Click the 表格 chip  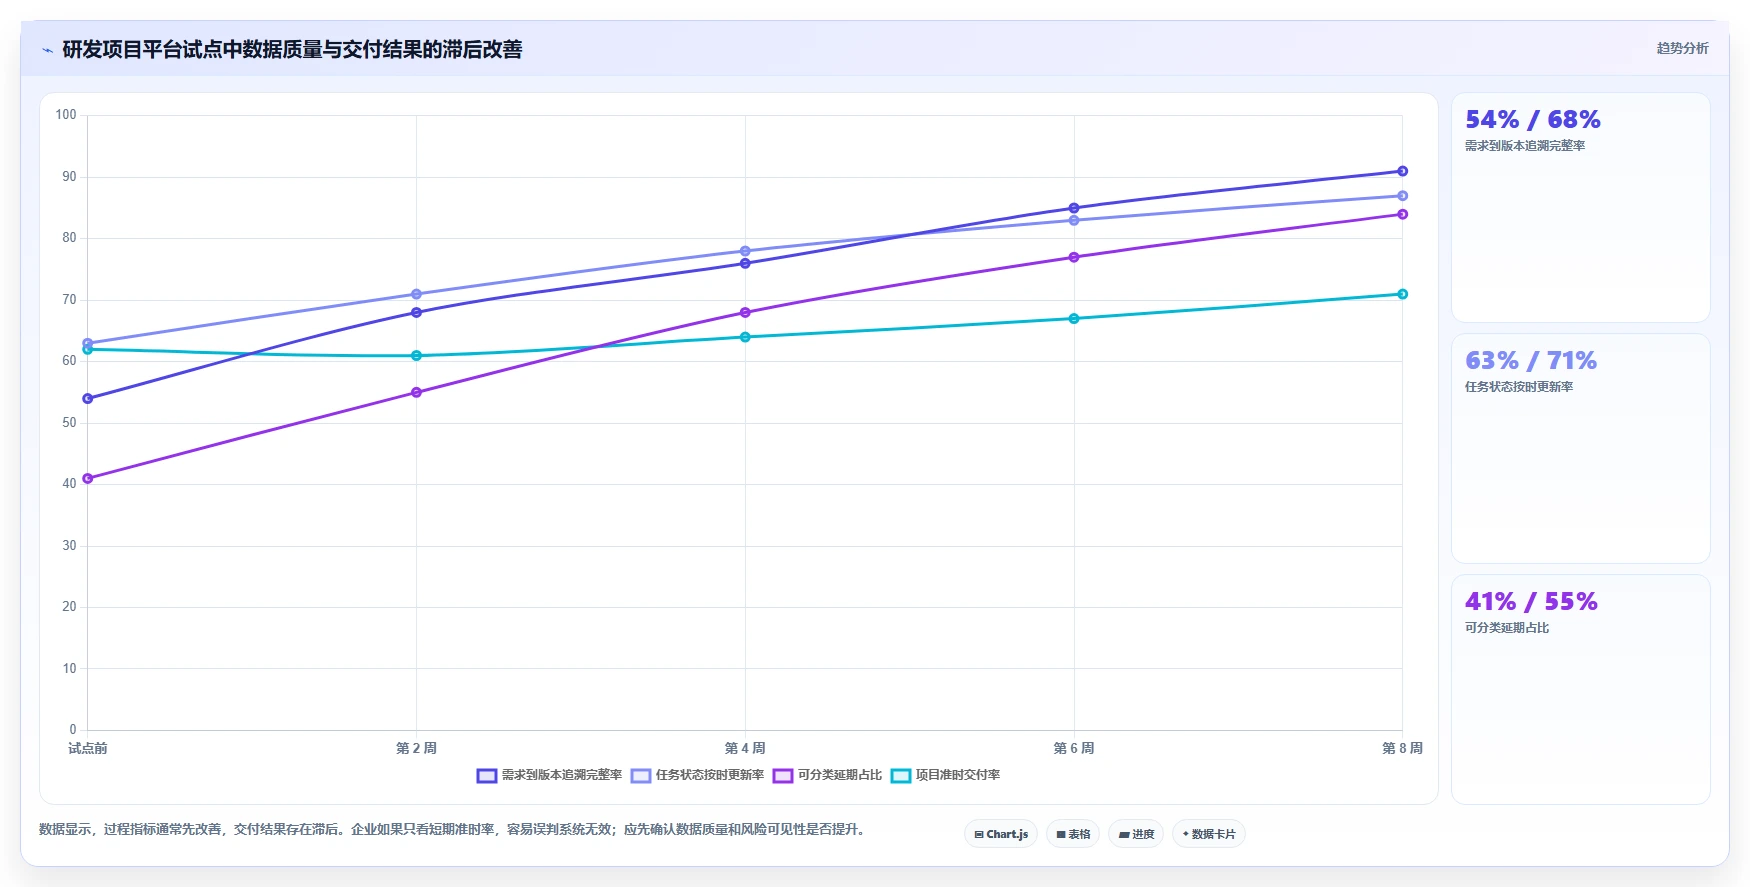[1073, 834]
